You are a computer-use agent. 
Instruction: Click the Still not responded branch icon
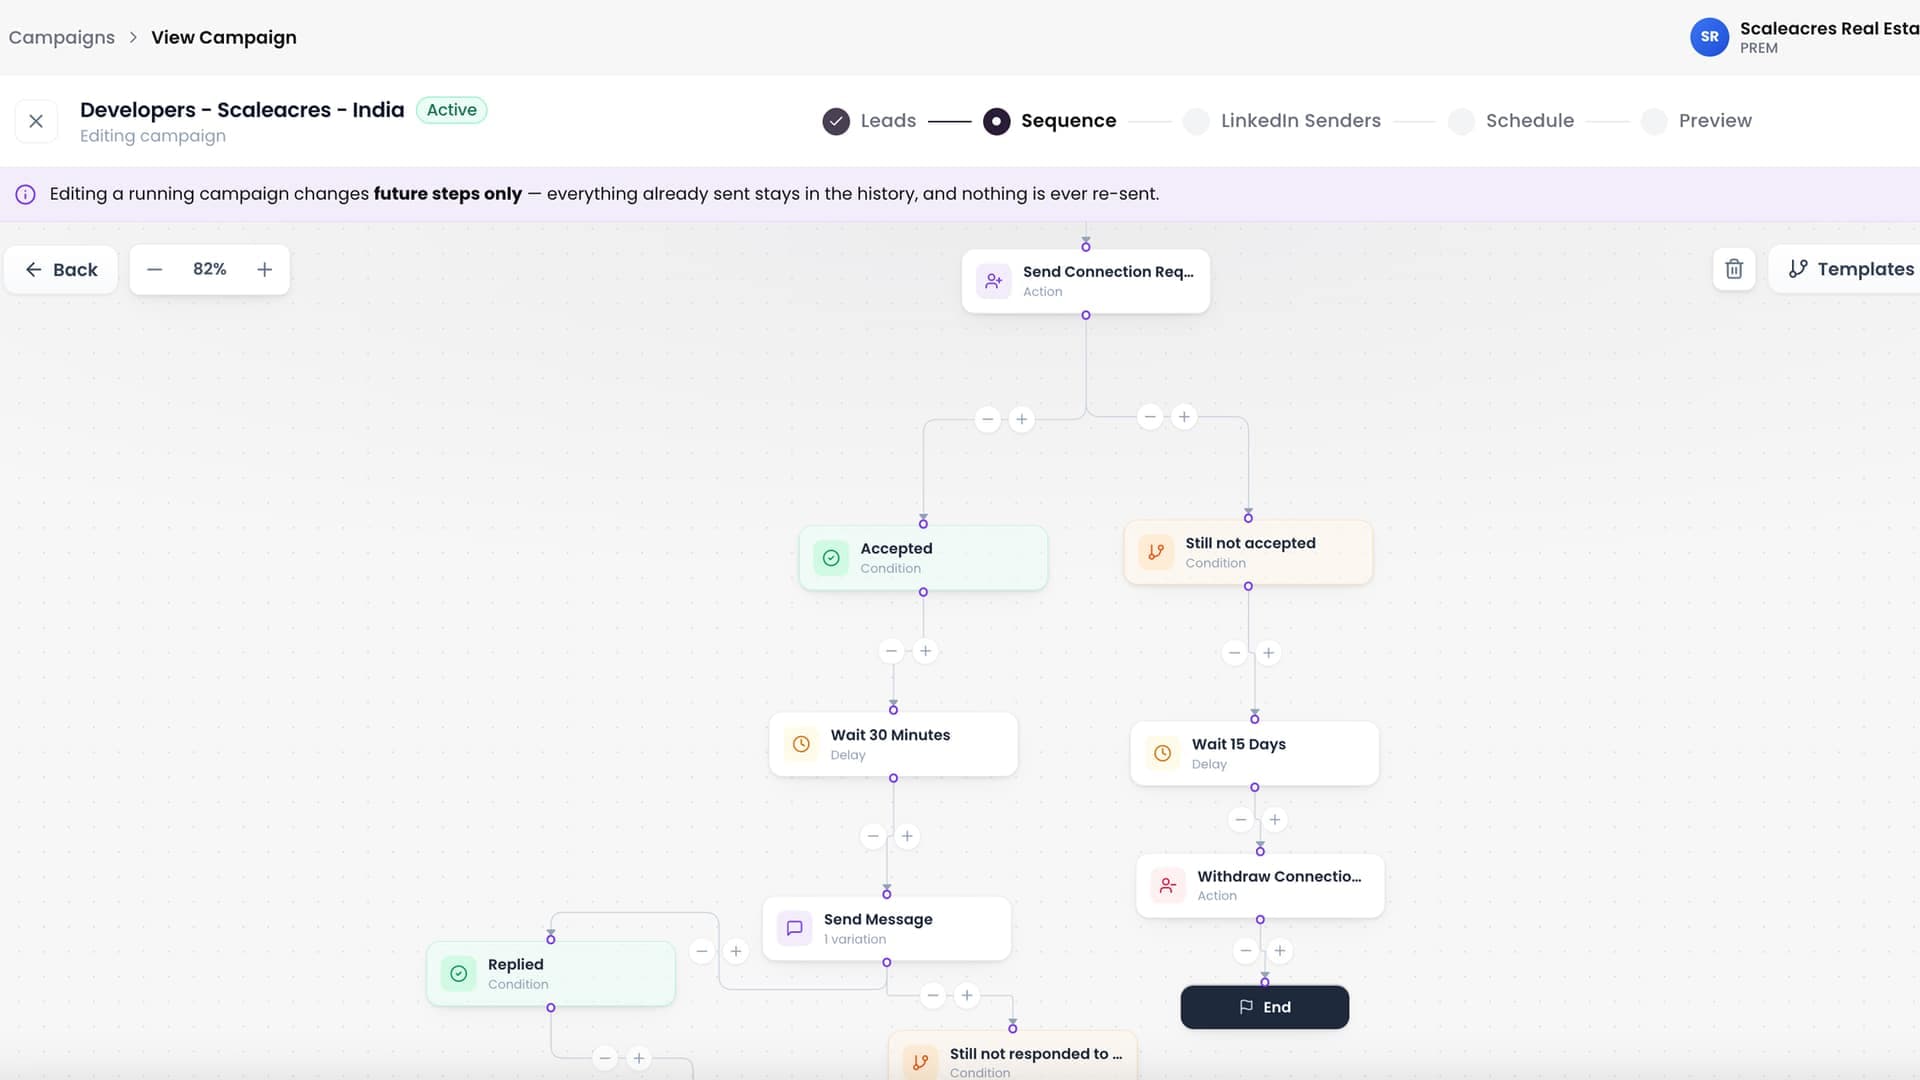[920, 1062]
